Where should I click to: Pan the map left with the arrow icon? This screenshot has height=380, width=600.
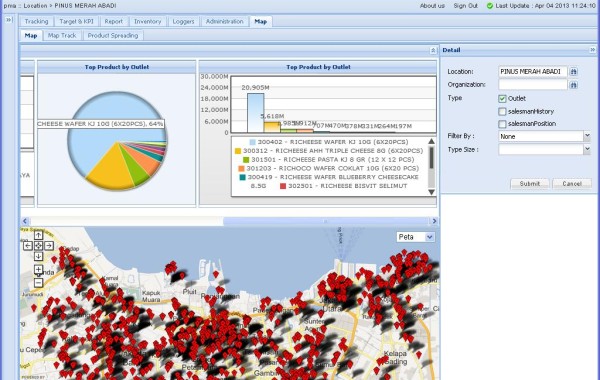(28, 246)
